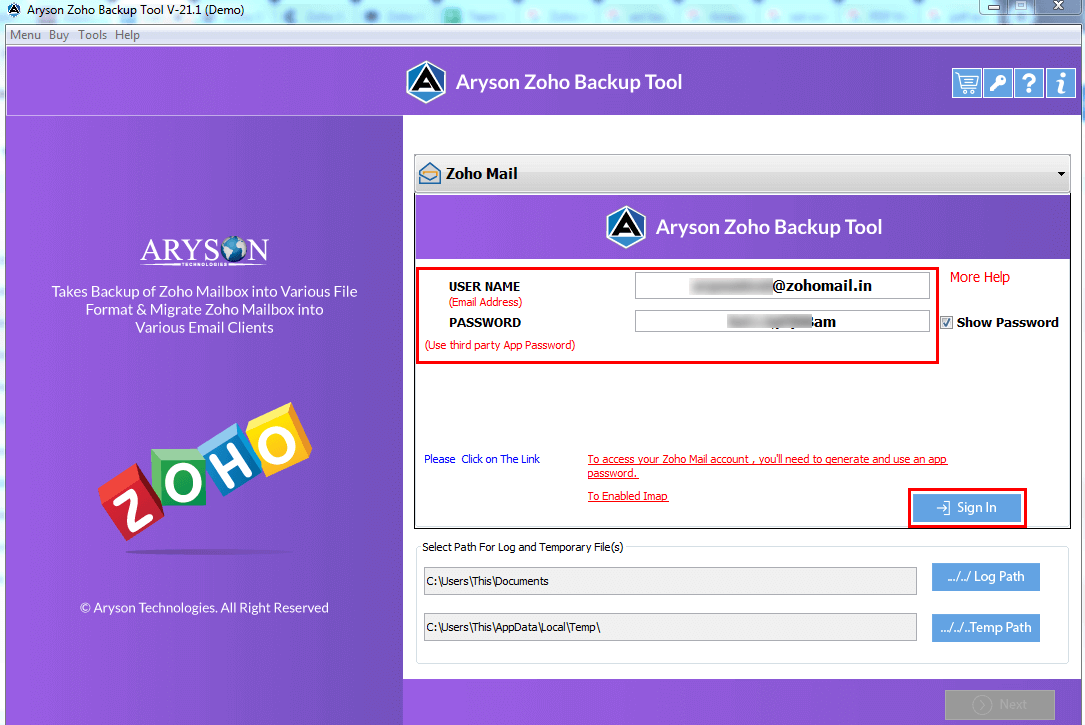Click the 'Use third party App Password' note
The width and height of the screenshot is (1085, 725).
click(x=500, y=345)
